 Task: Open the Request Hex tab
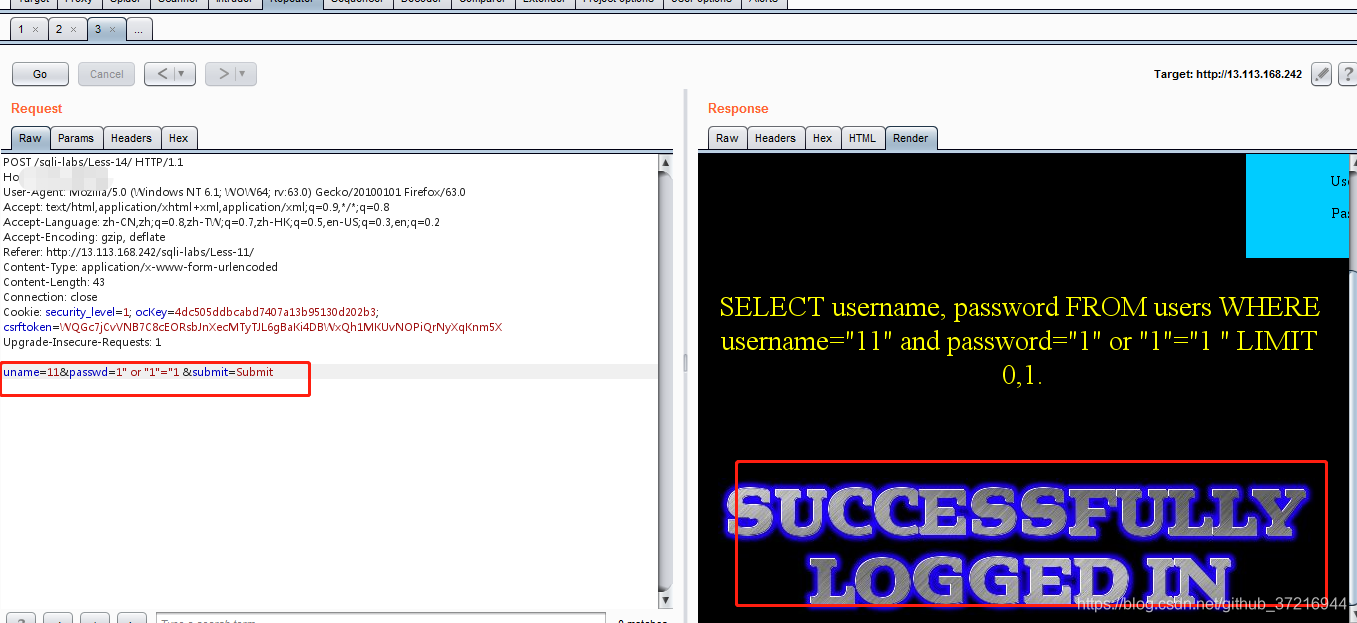tap(178, 138)
